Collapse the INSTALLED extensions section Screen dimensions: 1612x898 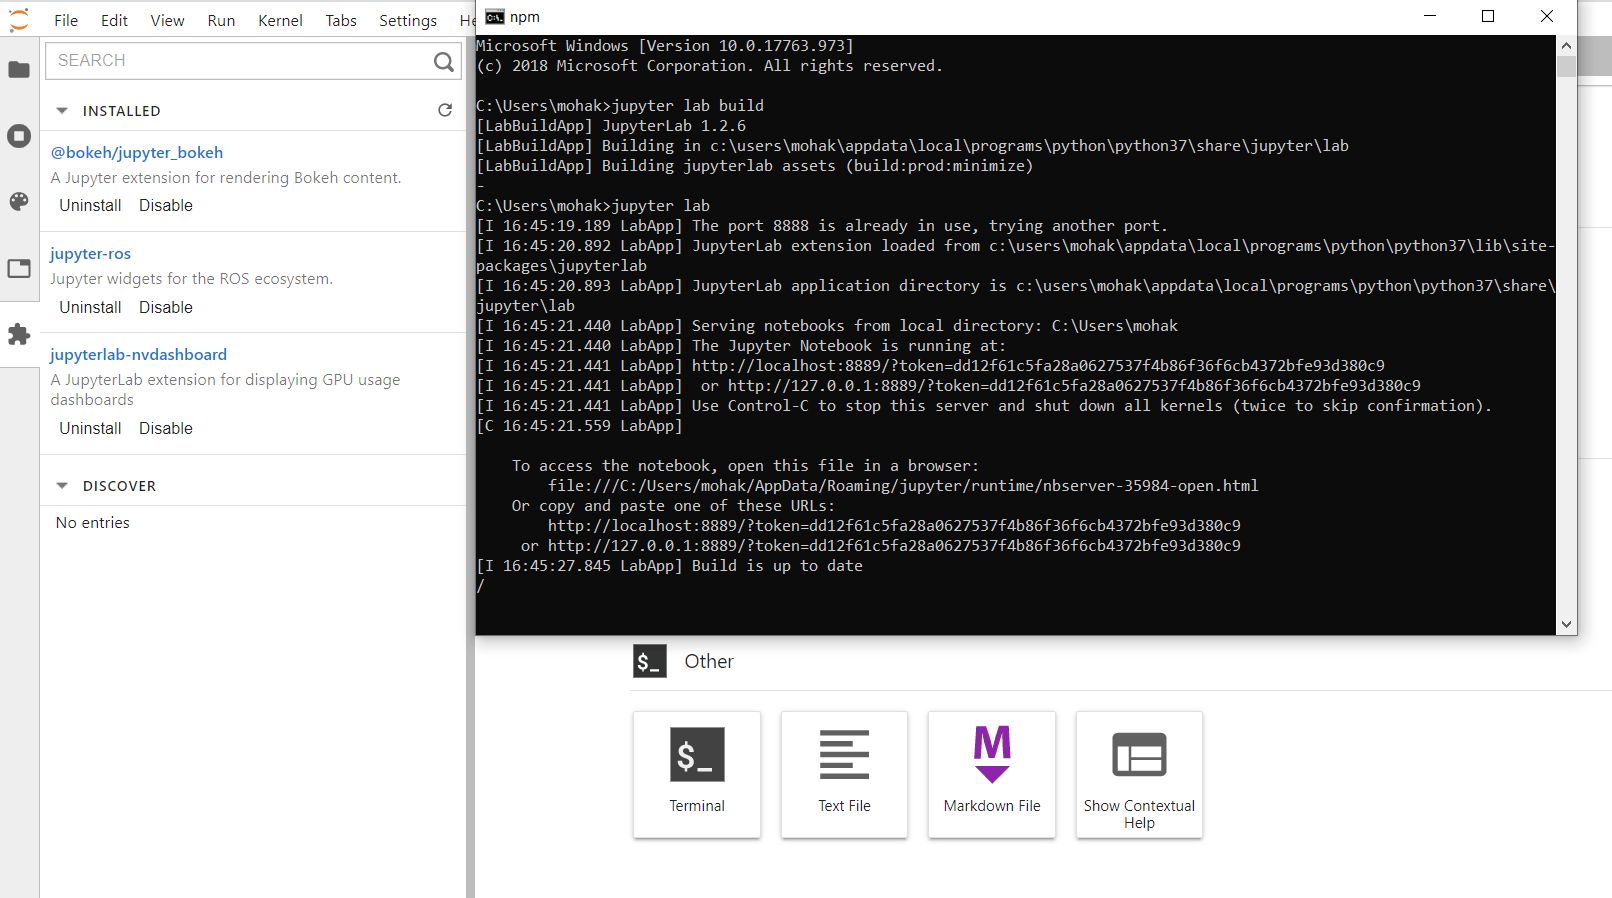point(62,111)
